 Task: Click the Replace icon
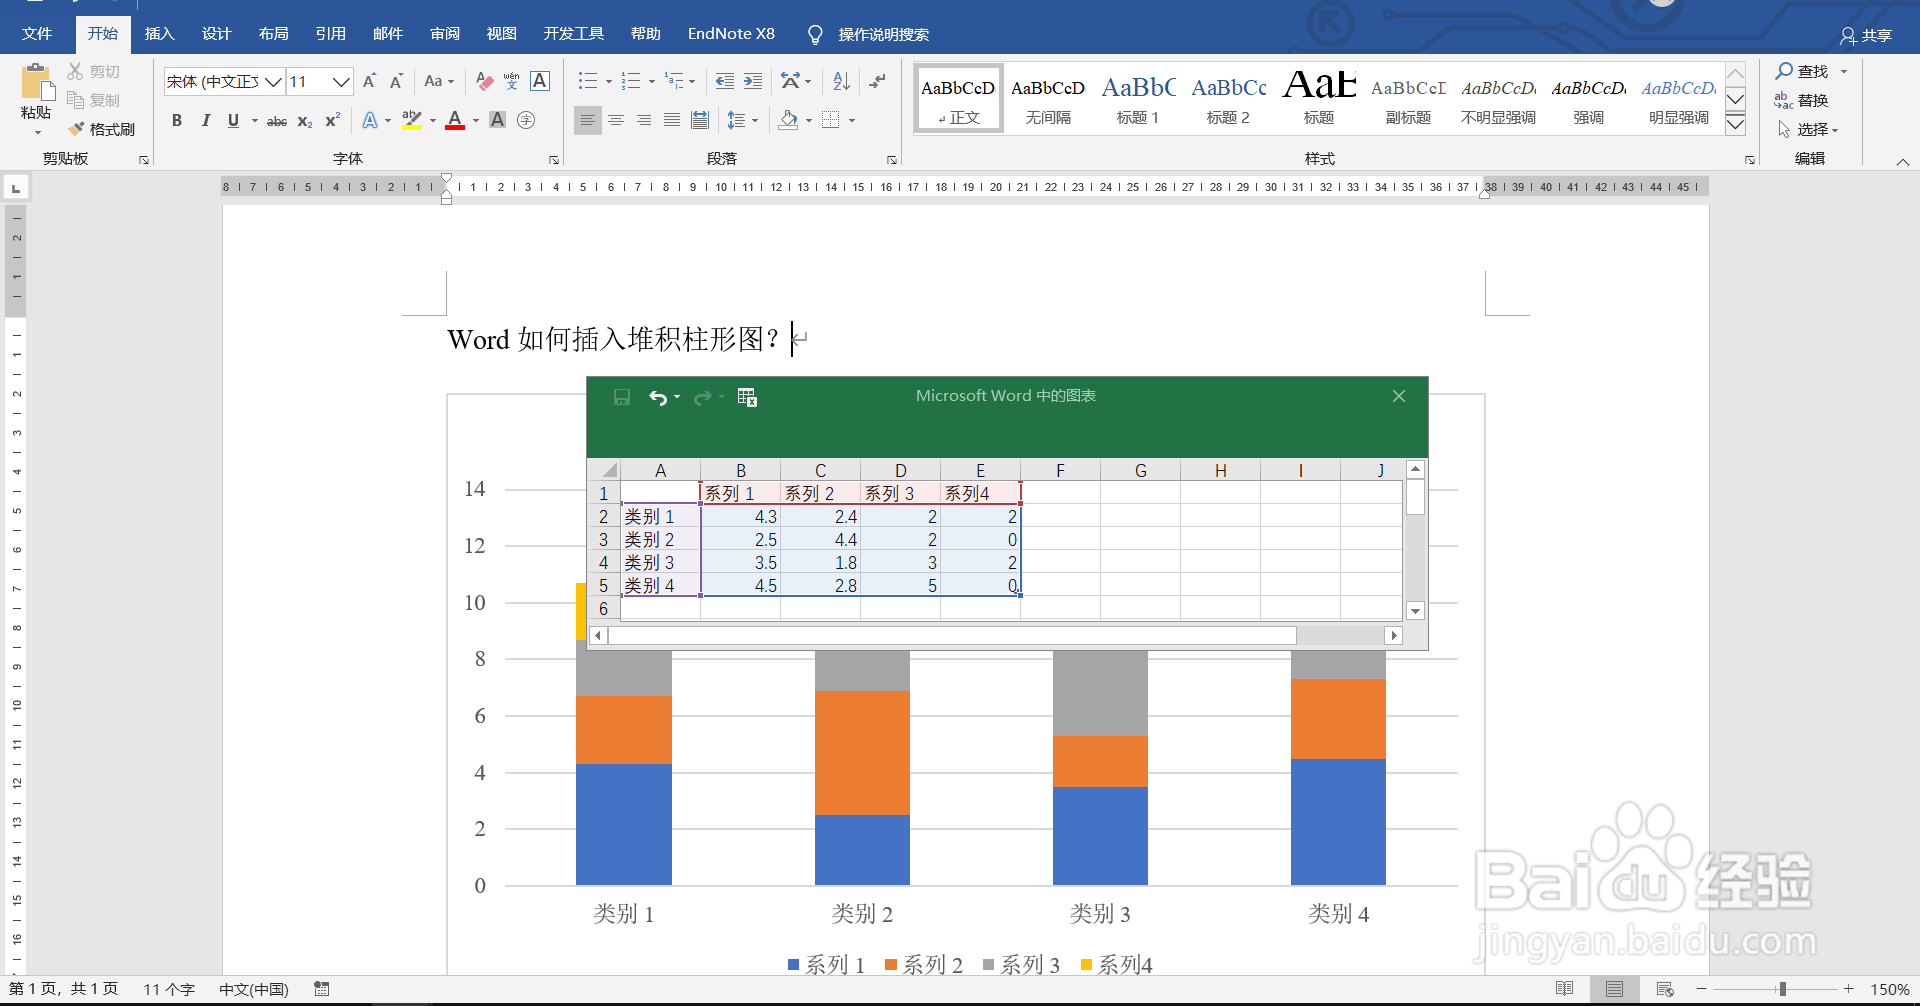click(x=1784, y=100)
